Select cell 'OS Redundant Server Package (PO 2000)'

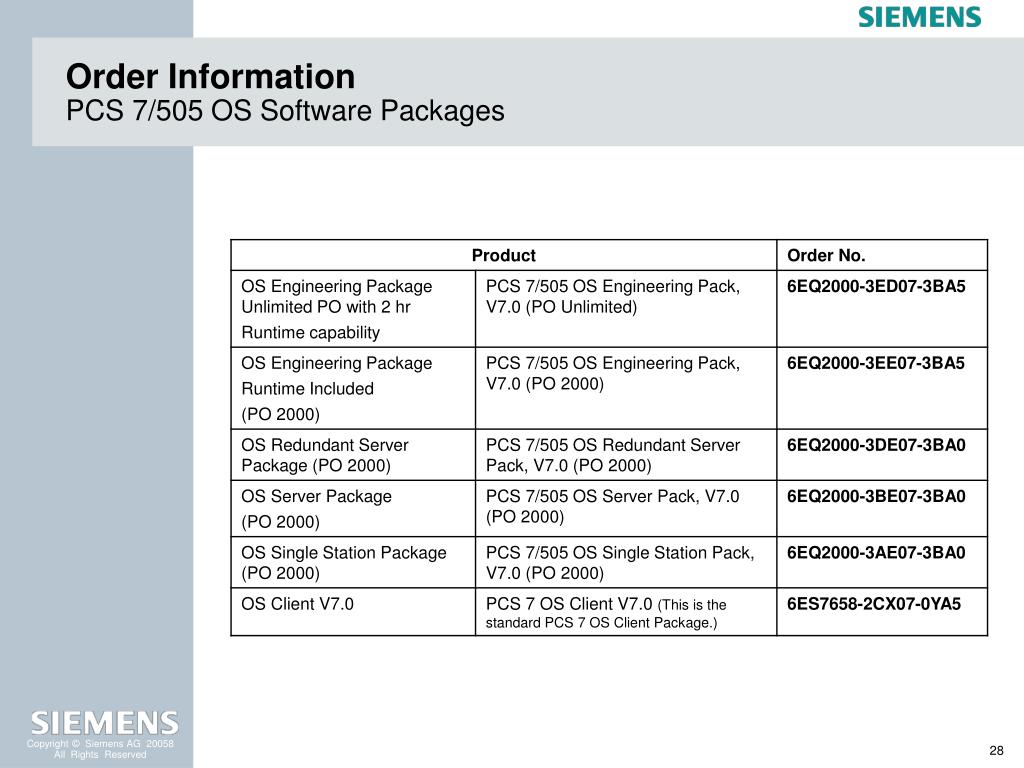point(353,455)
